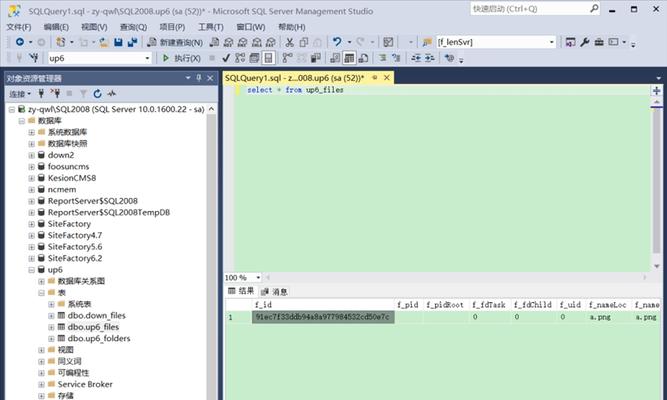Click the Object Explorer disconnect icon
Image resolution: width=667 pixels, height=400 pixels.
coord(55,94)
